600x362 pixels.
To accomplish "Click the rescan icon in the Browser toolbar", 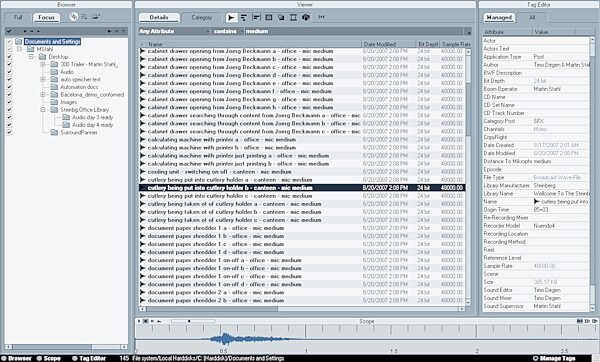I will click(x=85, y=17).
